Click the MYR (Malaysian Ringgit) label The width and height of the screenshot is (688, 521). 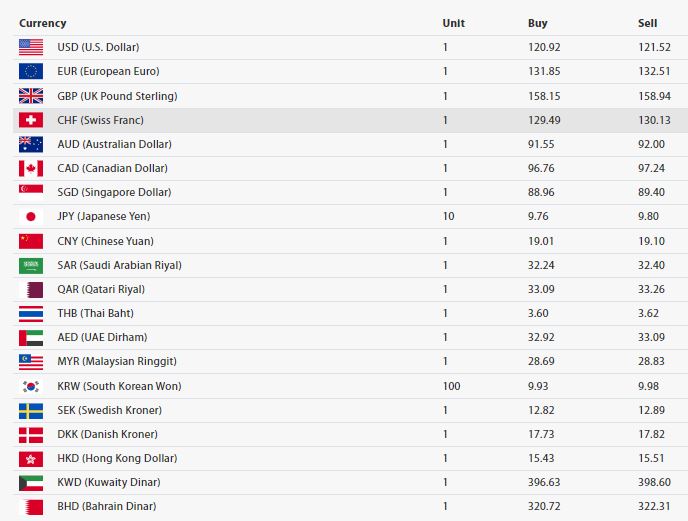[117, 361]
